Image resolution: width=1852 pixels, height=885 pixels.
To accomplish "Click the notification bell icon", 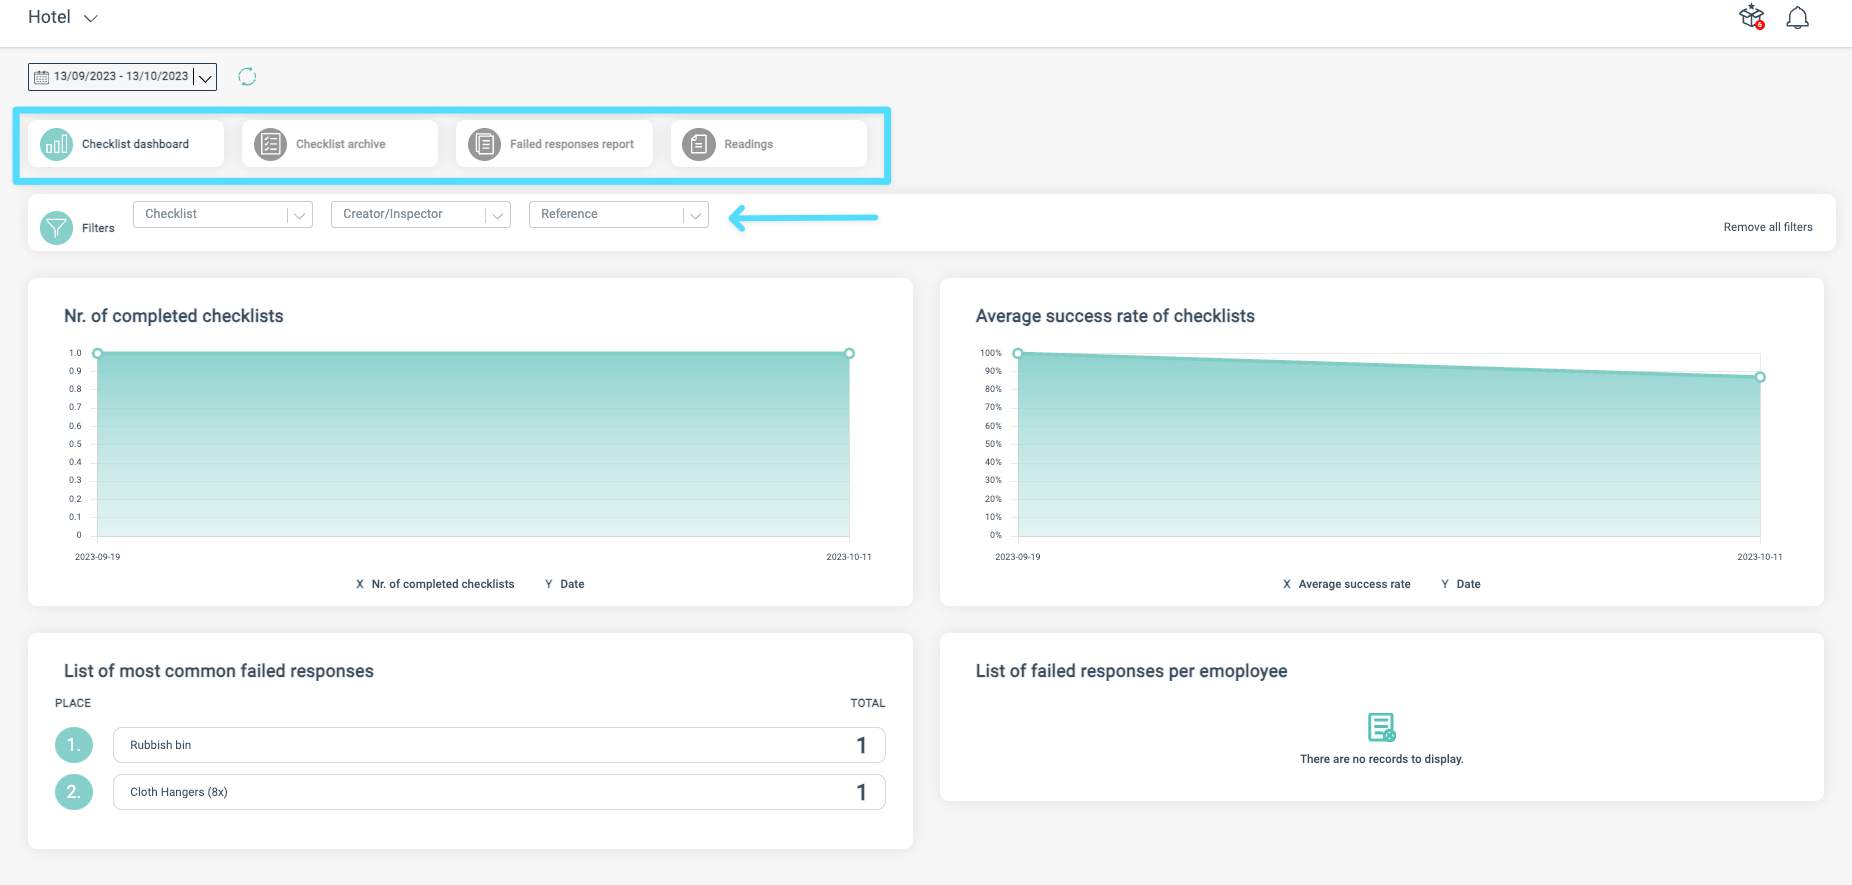I will point(1797,18).
